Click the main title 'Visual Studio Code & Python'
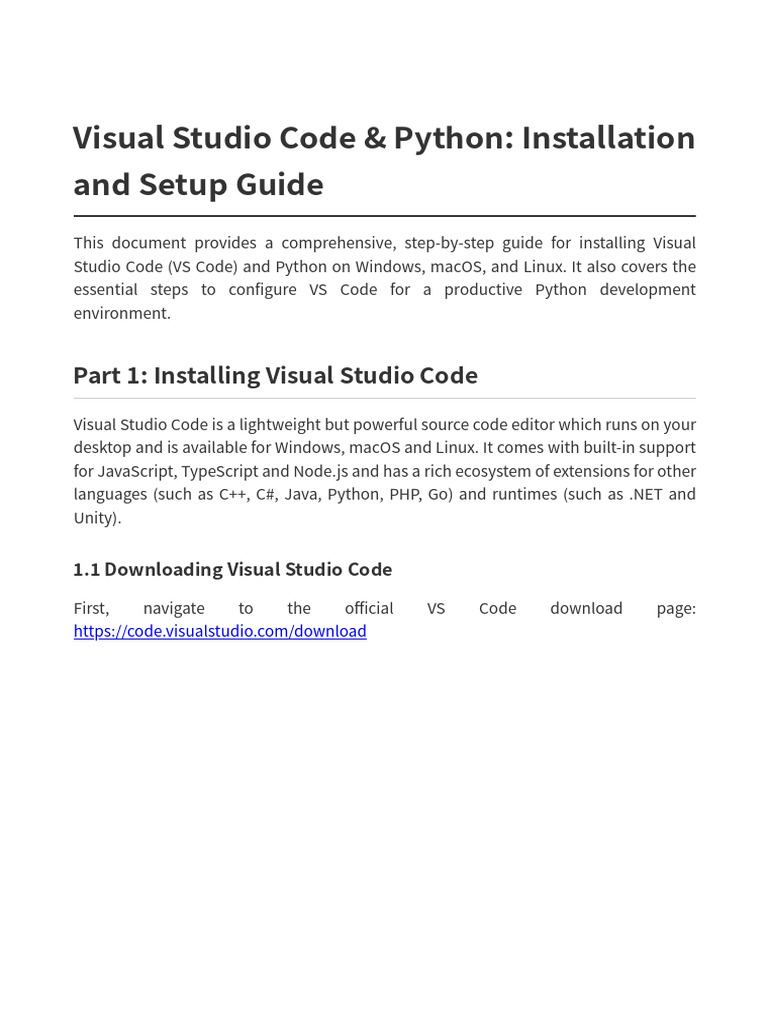The image size is (768, 1024). pos(294,138)
